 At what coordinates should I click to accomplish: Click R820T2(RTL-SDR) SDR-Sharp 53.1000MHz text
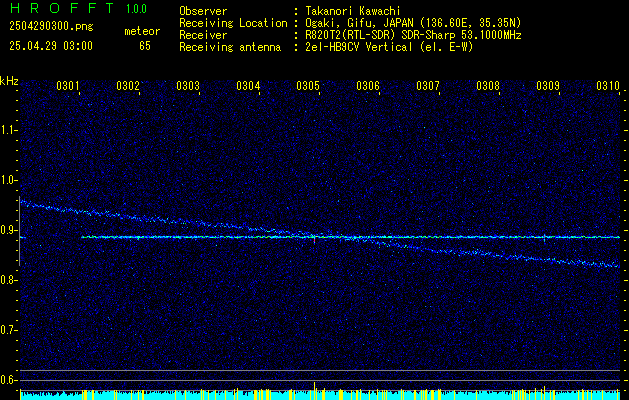(x=413, y=35)
